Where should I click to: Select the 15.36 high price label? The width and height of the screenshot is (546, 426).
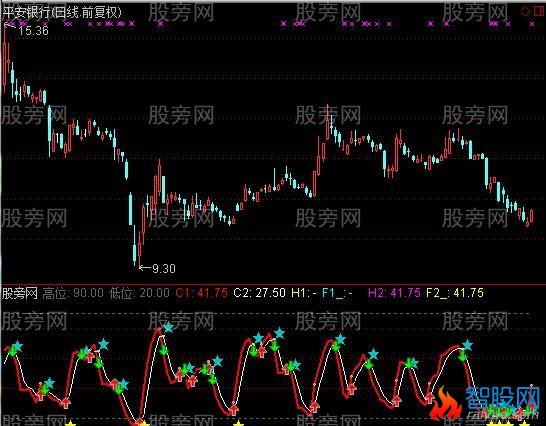(33, 31)
